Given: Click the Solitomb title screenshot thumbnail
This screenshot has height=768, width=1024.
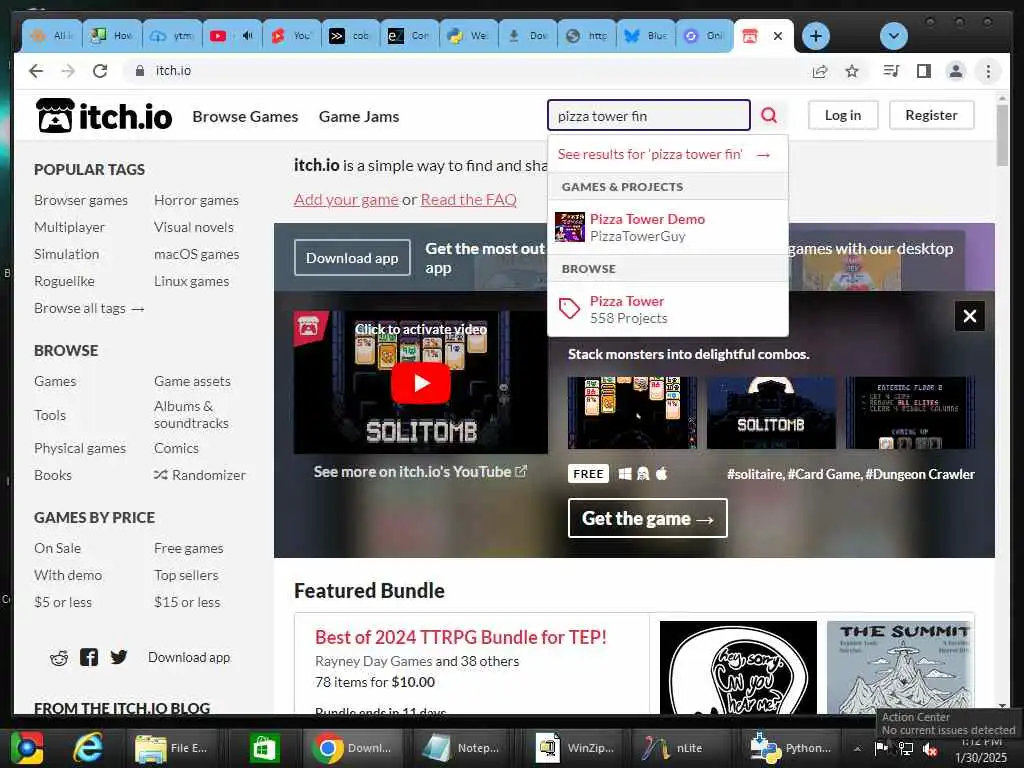Looking at the screenshot, I should [x=771, y=413].
